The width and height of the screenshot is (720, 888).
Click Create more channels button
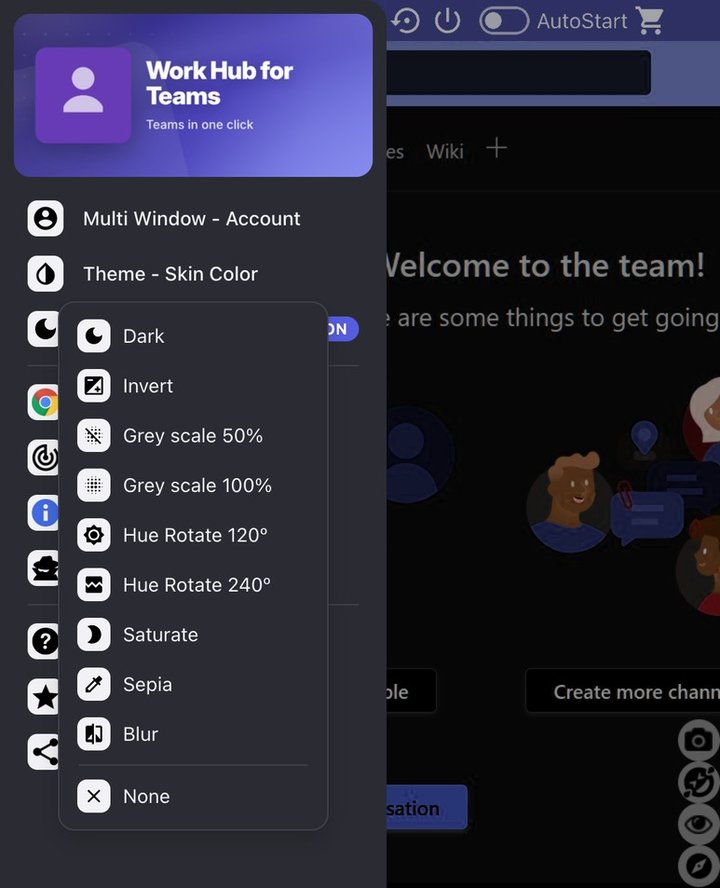[x=623, y=691]
